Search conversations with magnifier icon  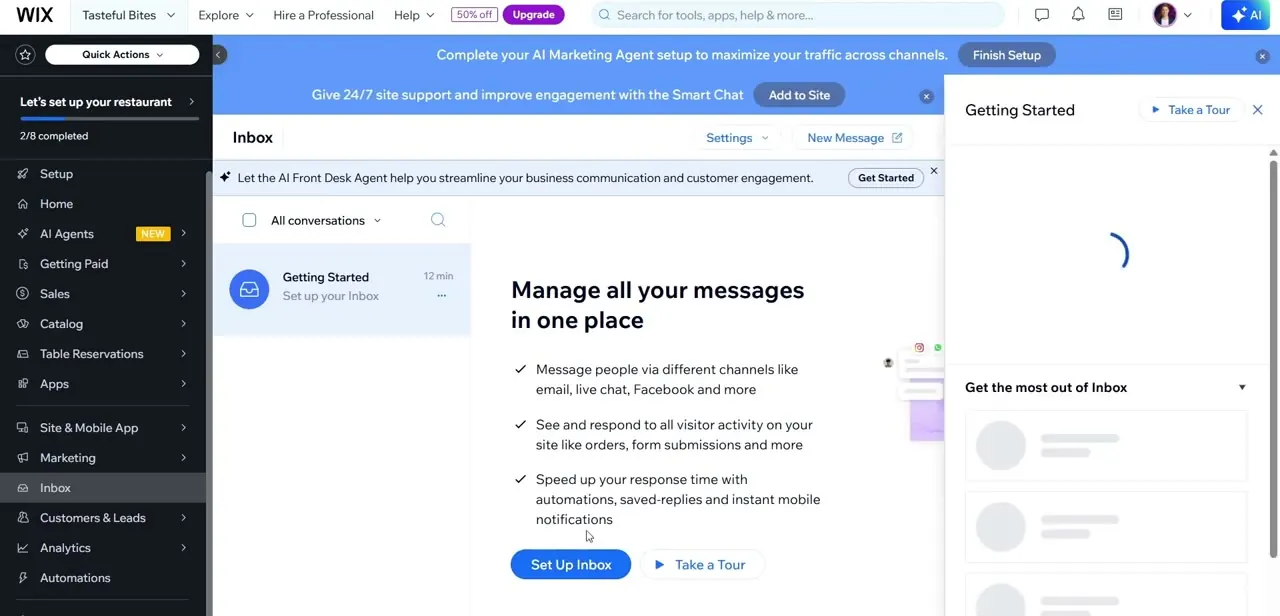pyautogui.click(x=438, y=220)
